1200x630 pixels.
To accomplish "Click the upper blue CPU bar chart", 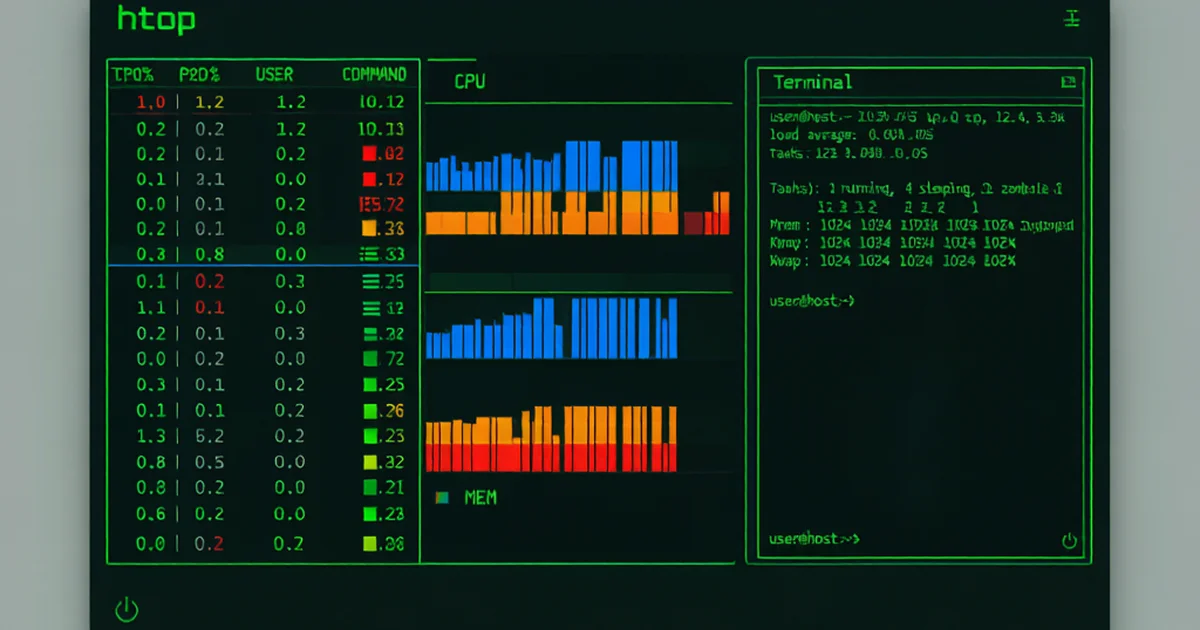I will 552,166.
